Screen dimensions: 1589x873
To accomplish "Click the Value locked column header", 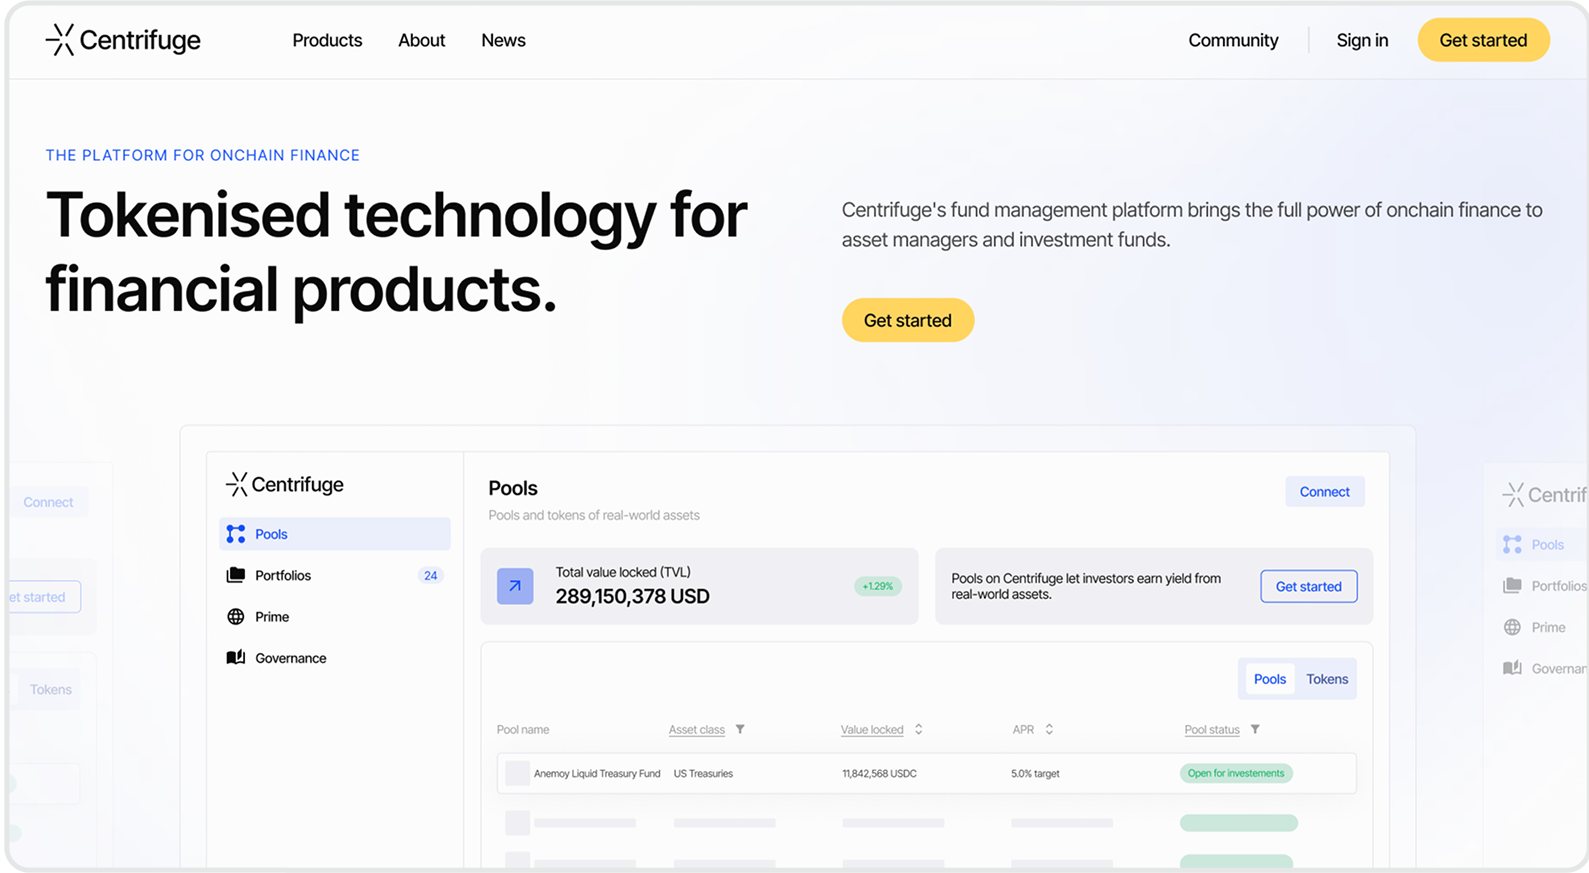I will coord(872,730).
